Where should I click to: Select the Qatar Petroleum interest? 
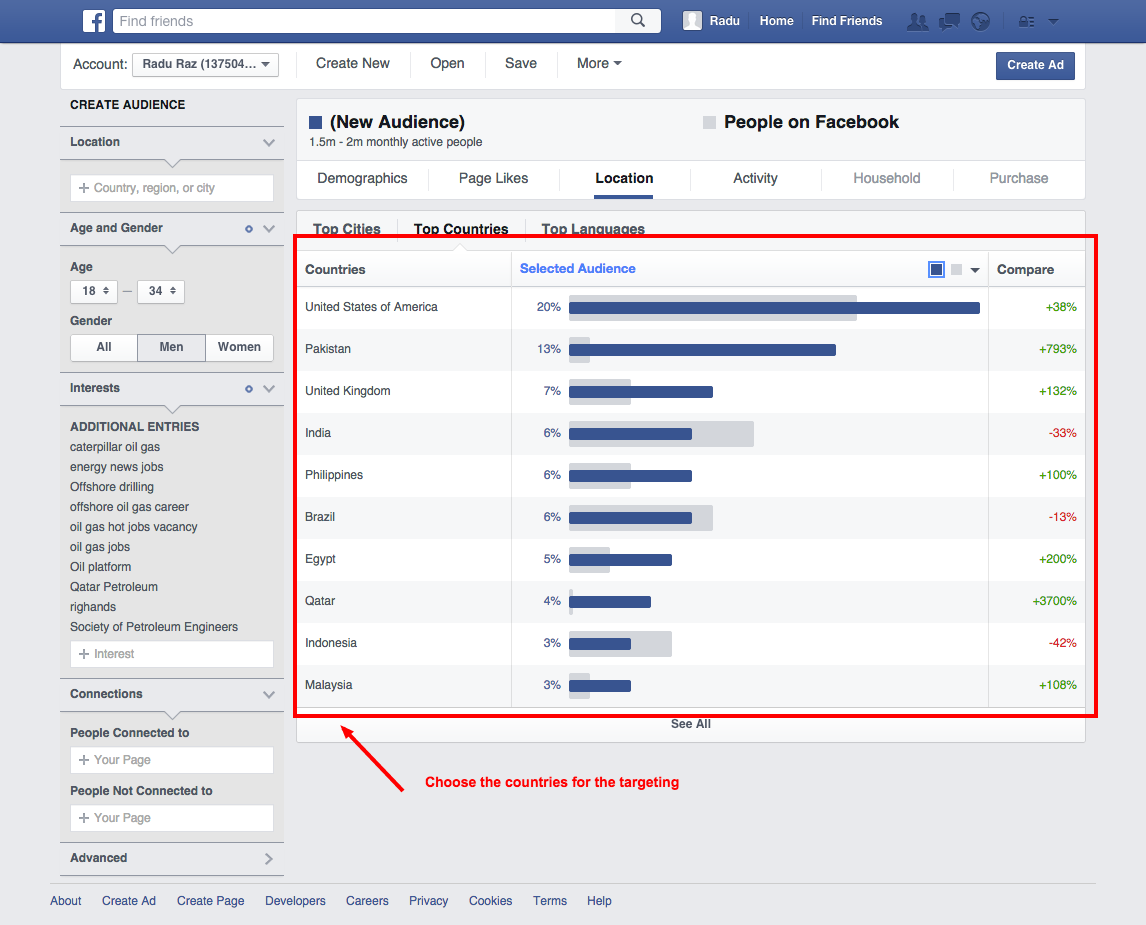coord(114,587)
